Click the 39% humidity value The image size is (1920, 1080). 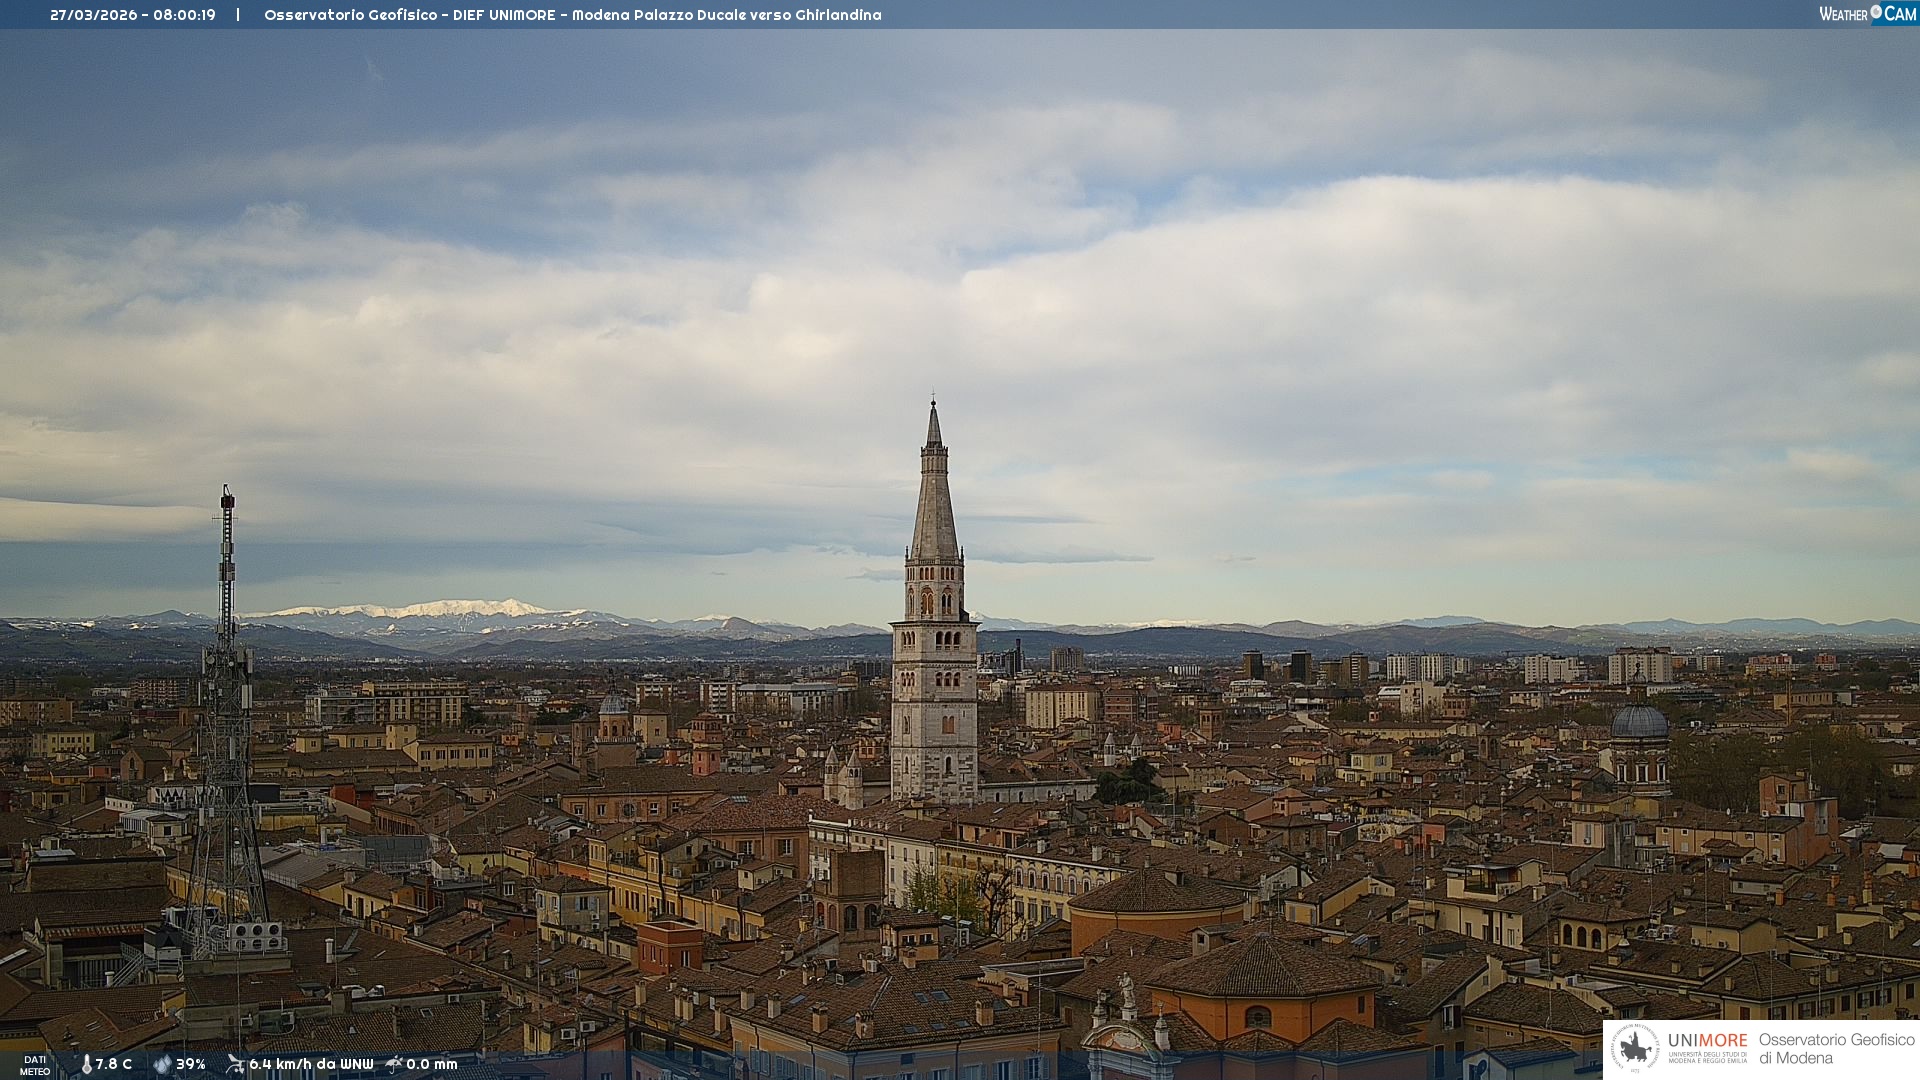click(191, 1065)
